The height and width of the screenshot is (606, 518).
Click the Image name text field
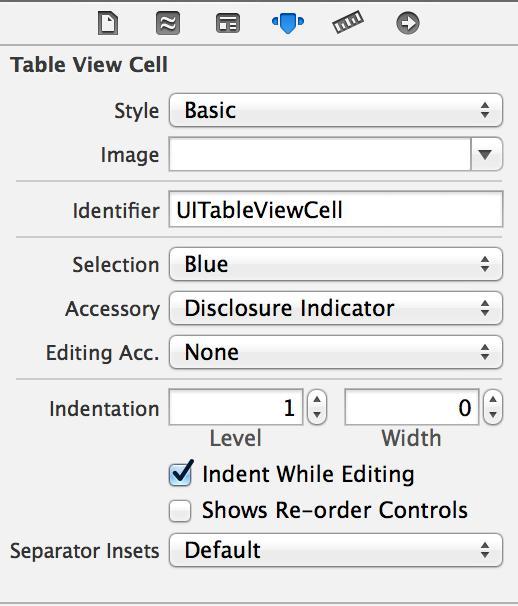(320, 154)
